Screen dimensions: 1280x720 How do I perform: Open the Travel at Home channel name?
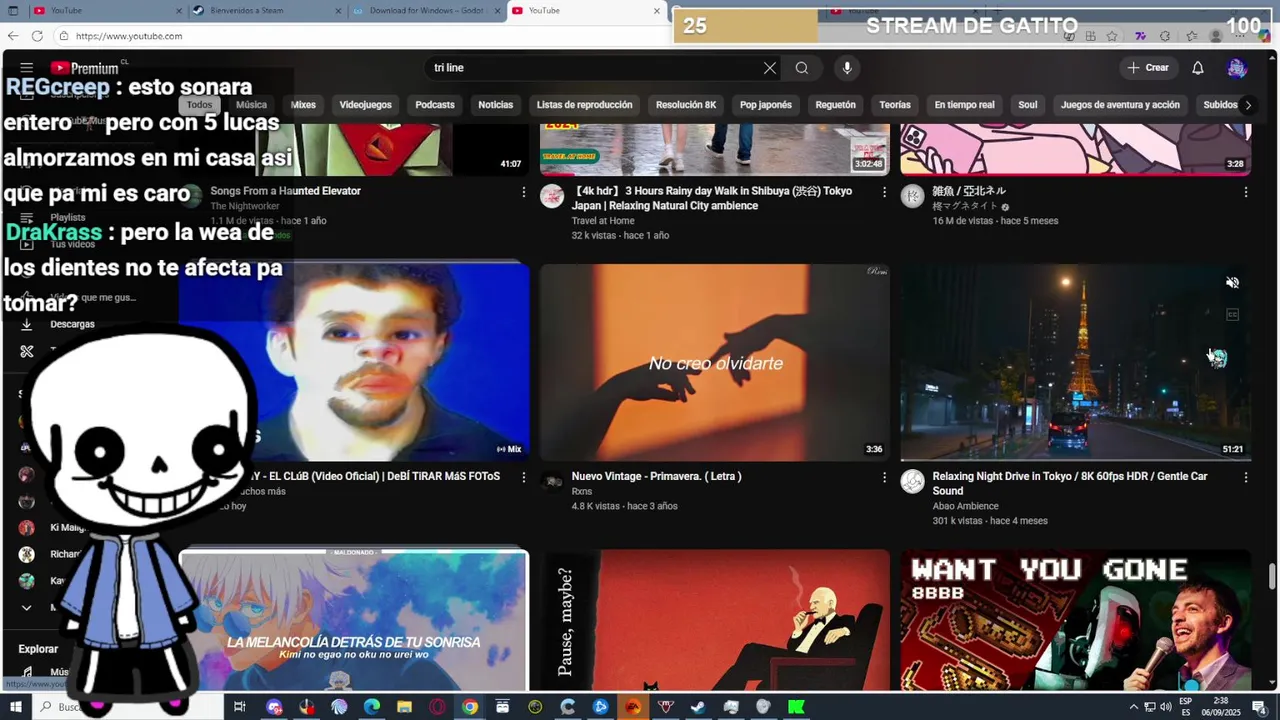coord(603,221)
